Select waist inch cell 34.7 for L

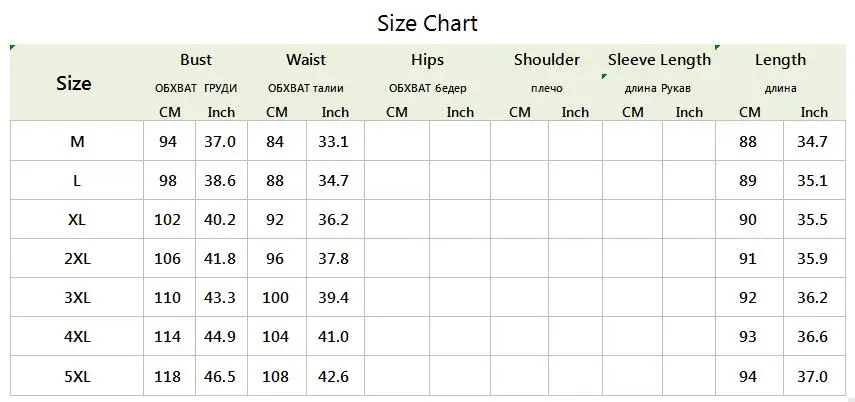pyautogui.click(x=335, y=181)
